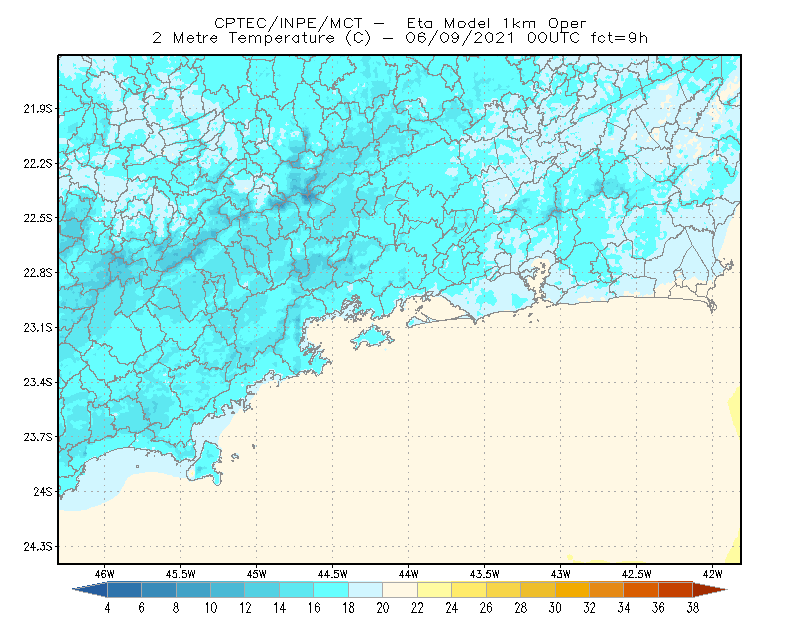800x618 pixels.
Task: Click the 6–8 legend color swatch
Action: pos(159,589)
